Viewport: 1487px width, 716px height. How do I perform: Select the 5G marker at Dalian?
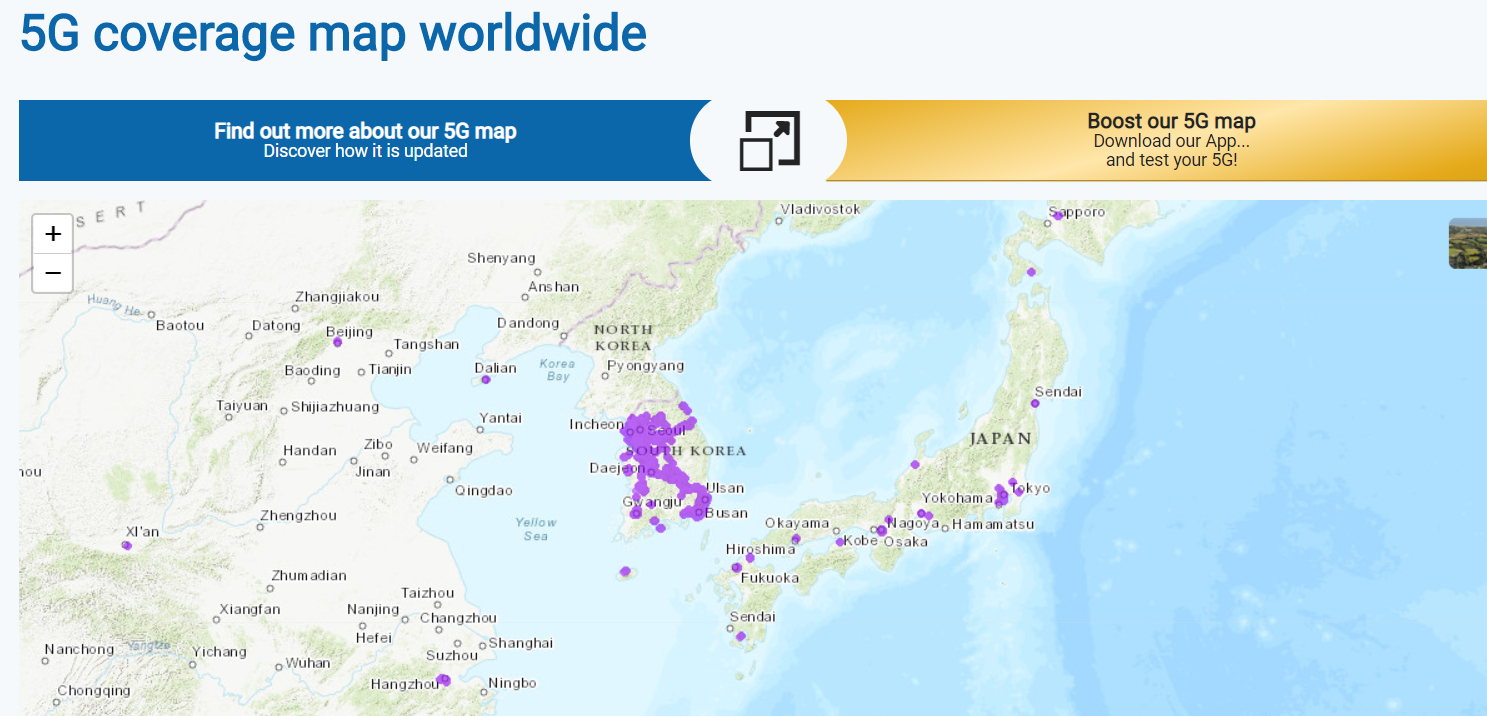485,380
